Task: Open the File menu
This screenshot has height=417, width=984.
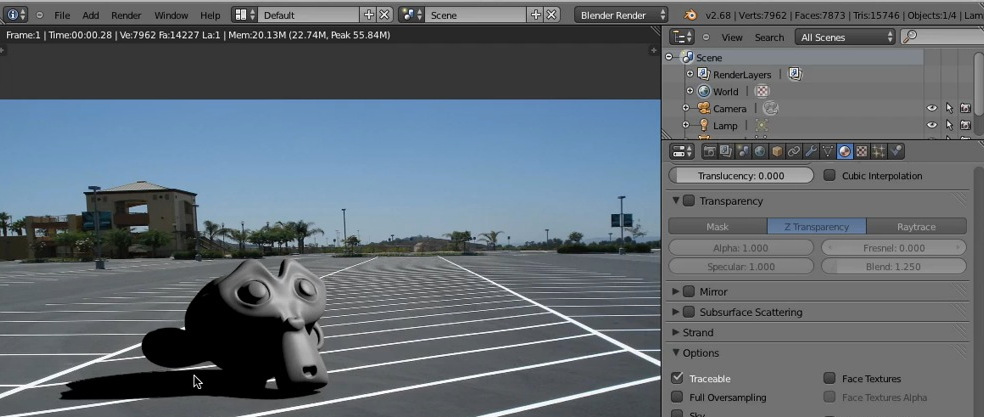Action: click(x=62, y=15)
